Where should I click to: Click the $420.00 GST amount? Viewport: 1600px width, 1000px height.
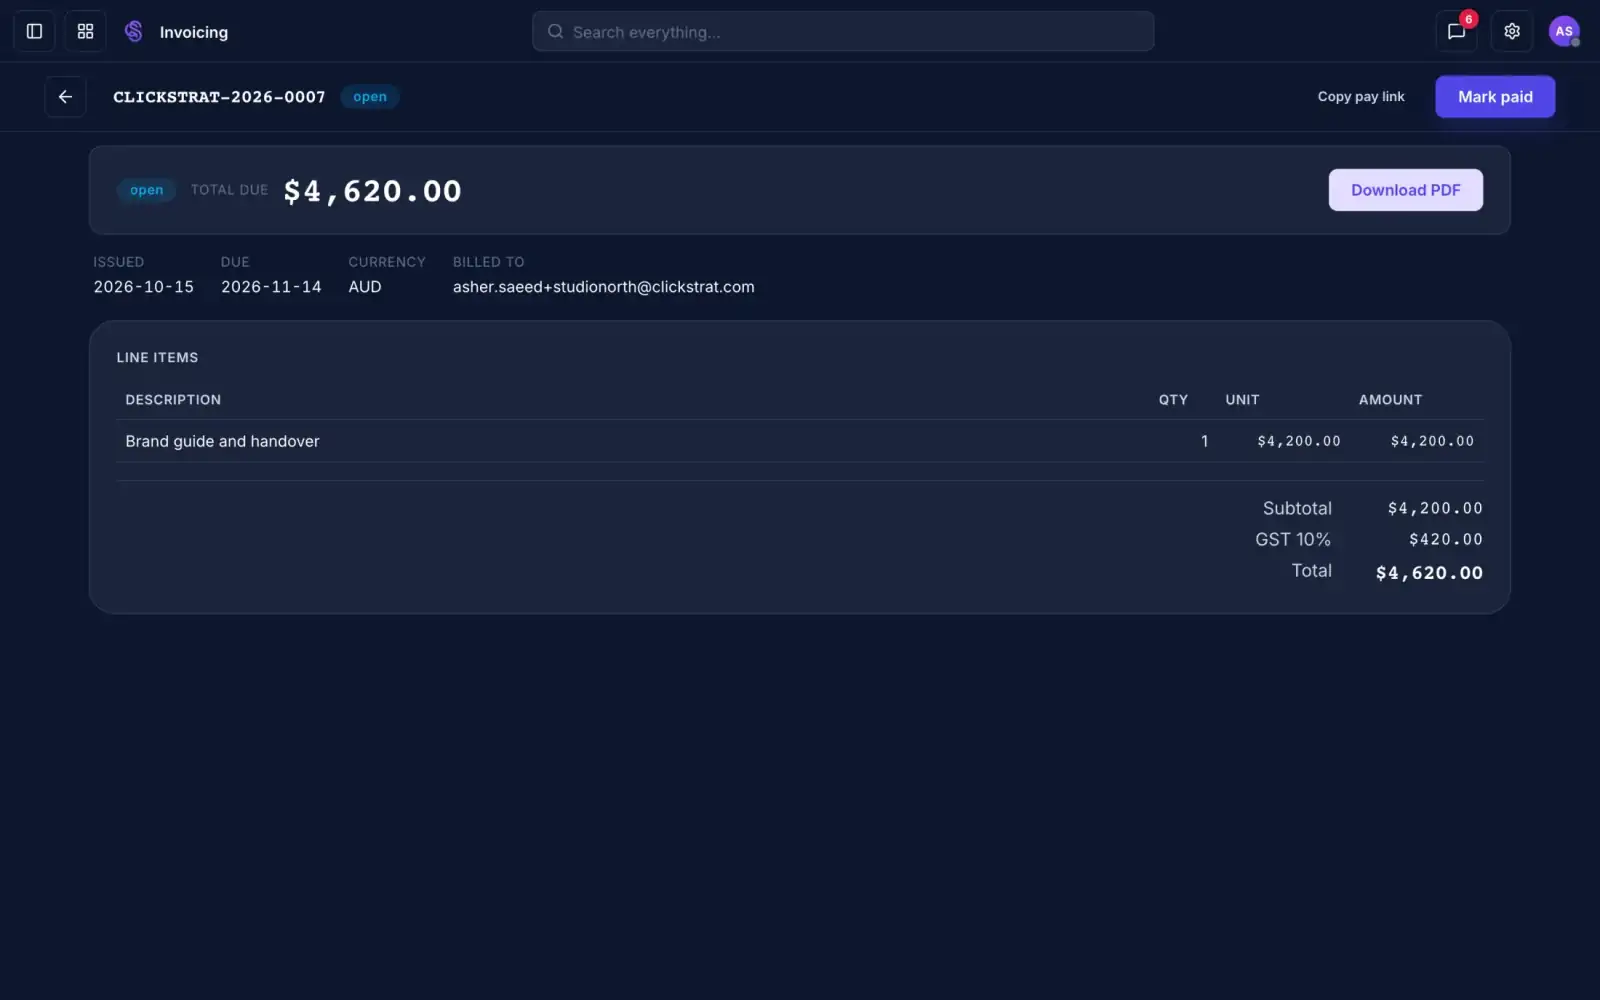point(1446,539)
